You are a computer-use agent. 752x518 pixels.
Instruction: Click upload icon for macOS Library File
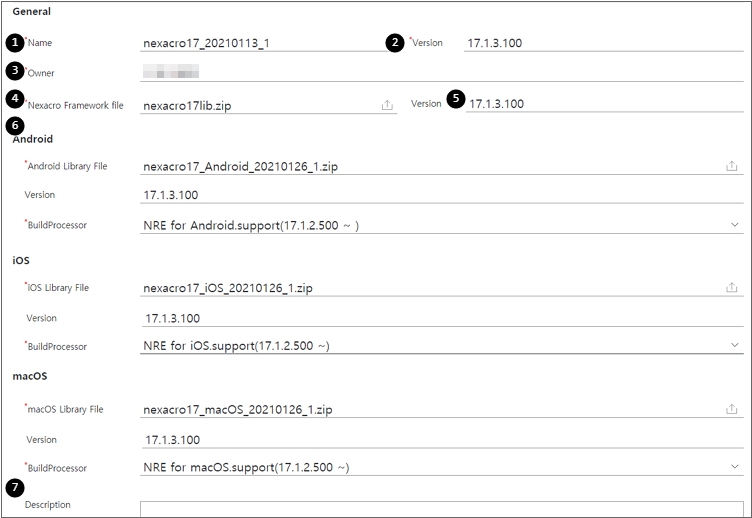731,409
